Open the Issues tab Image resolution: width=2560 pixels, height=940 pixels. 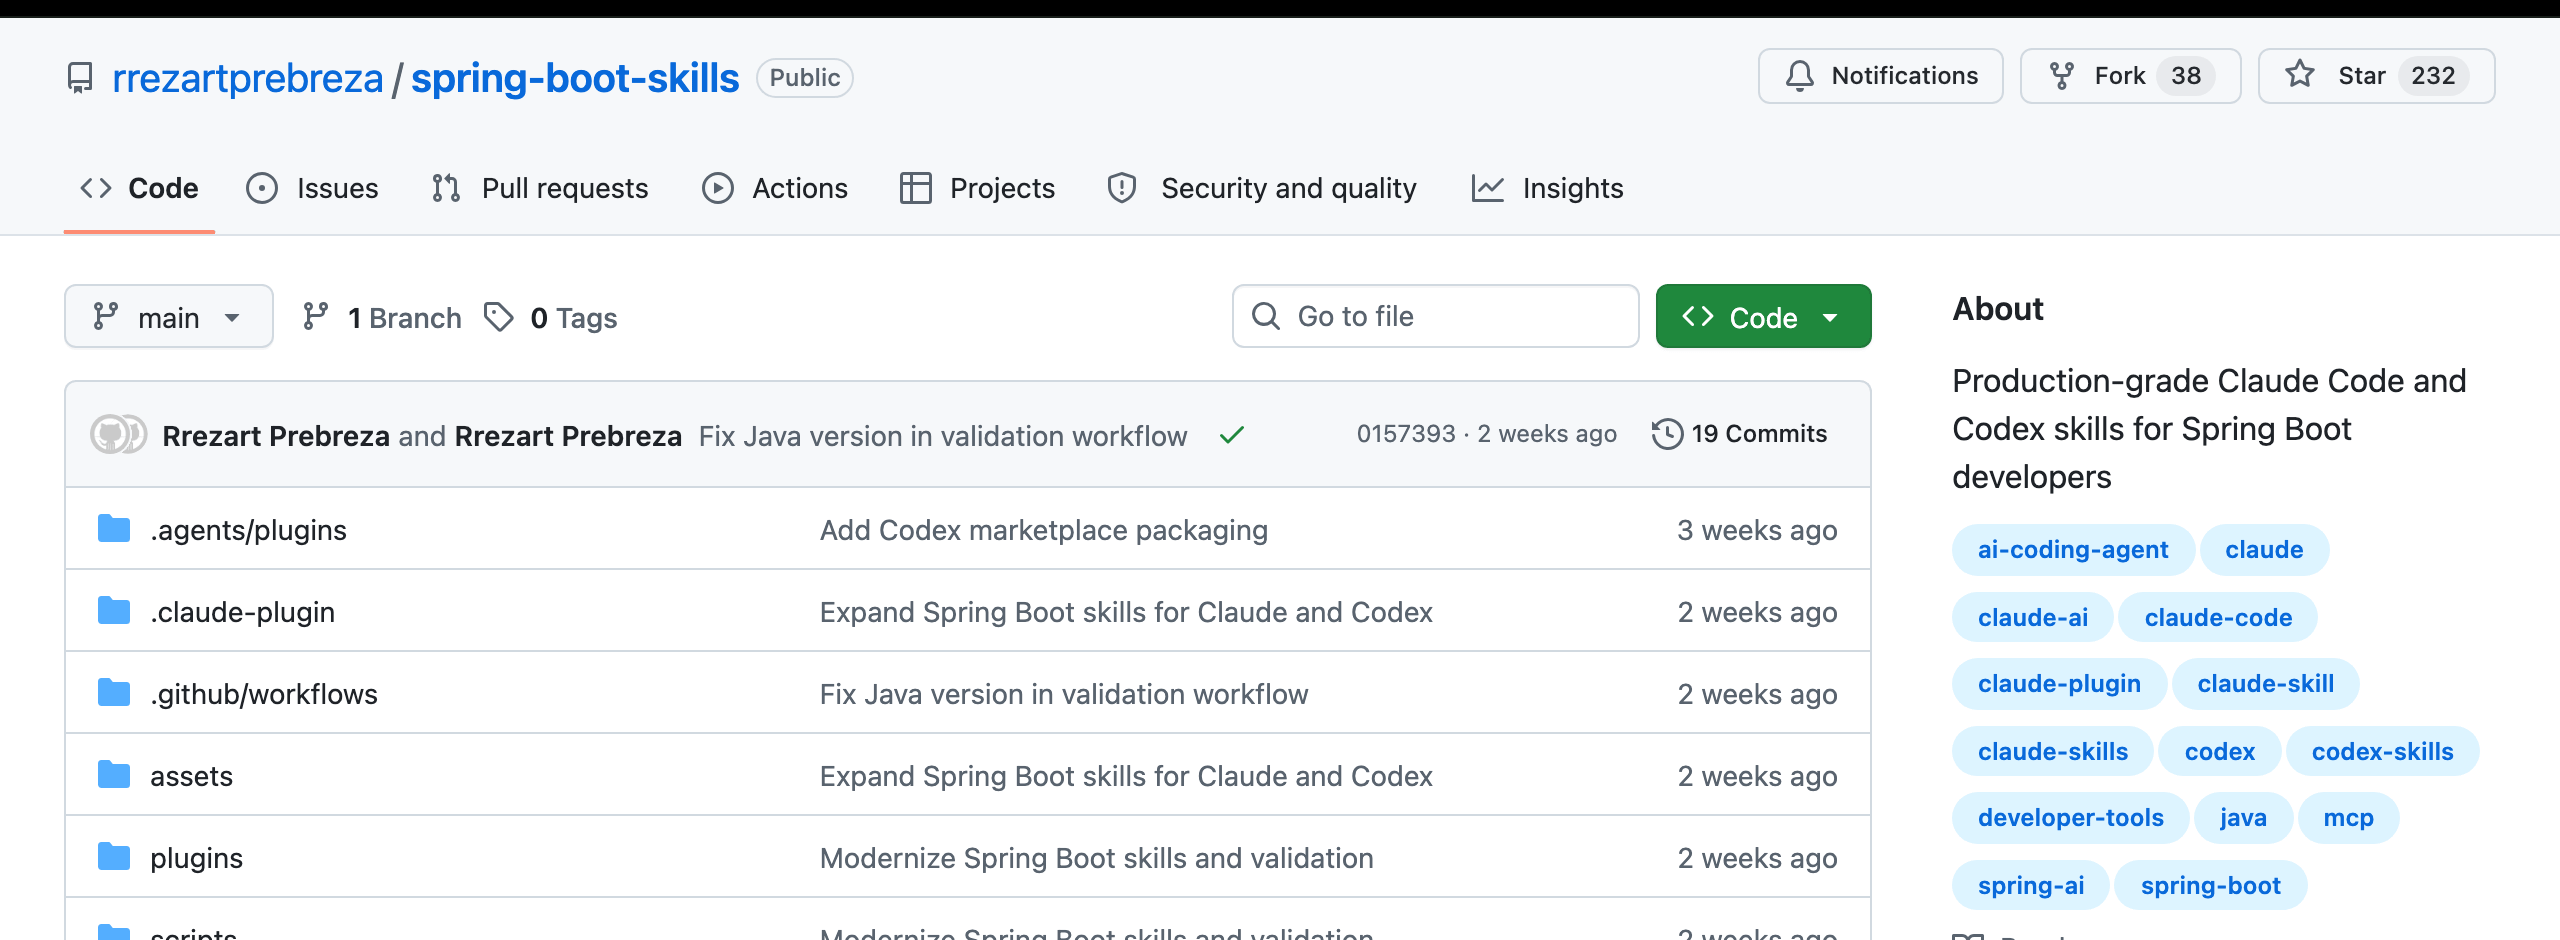[x=313, y=188]
